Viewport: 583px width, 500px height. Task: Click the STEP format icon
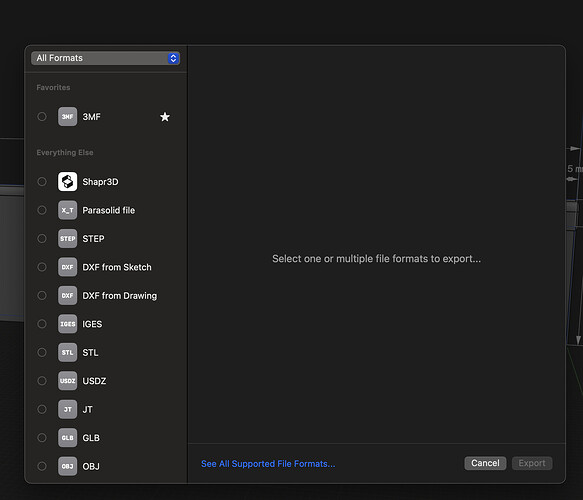coord(67,238)
